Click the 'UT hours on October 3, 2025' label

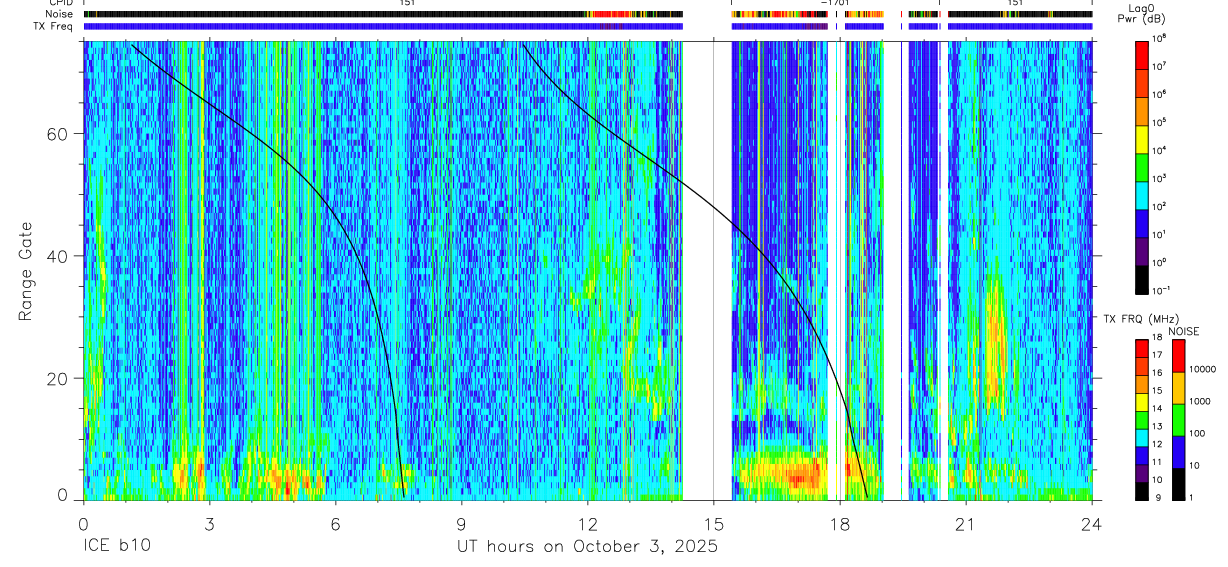point(587,547)
